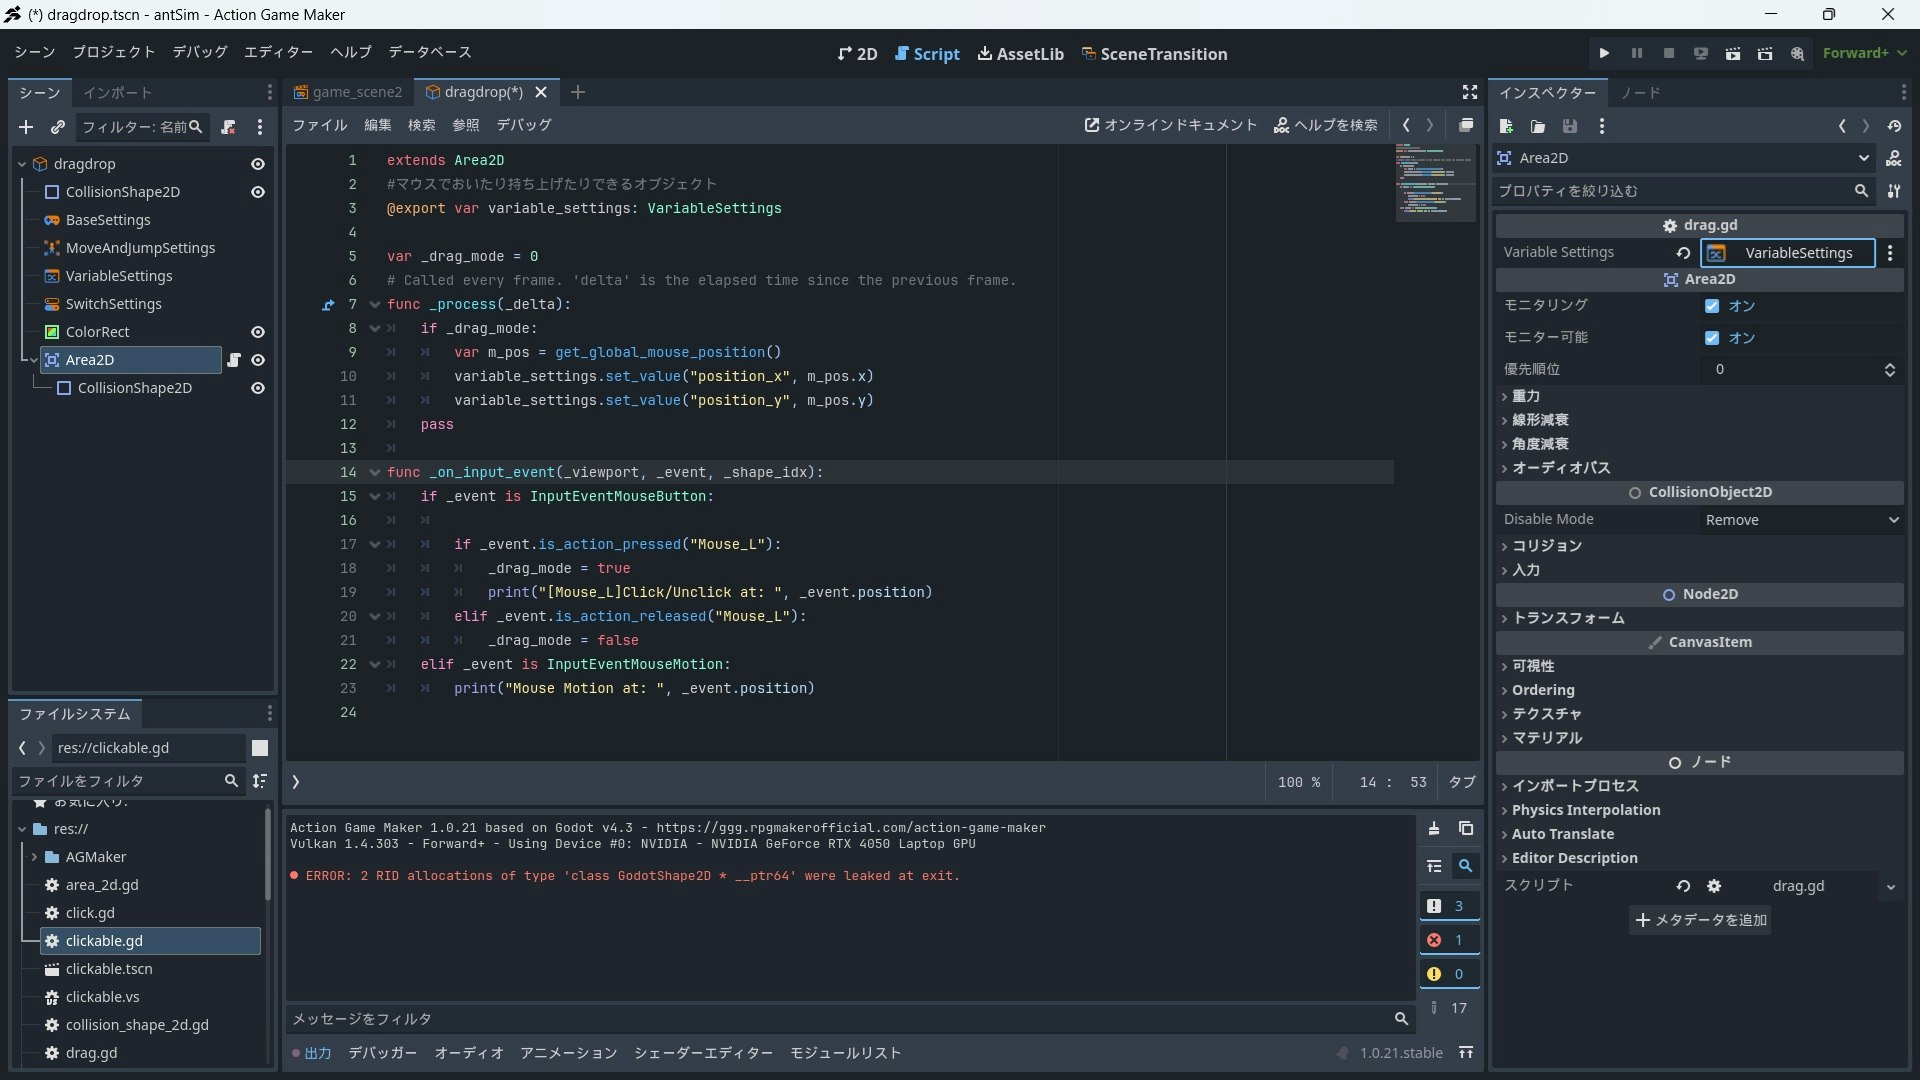Viewport: 1920px width, 1080px height.
Task: Toggle distraction-free mode icon in script editor
Action: click(1469, 92)
